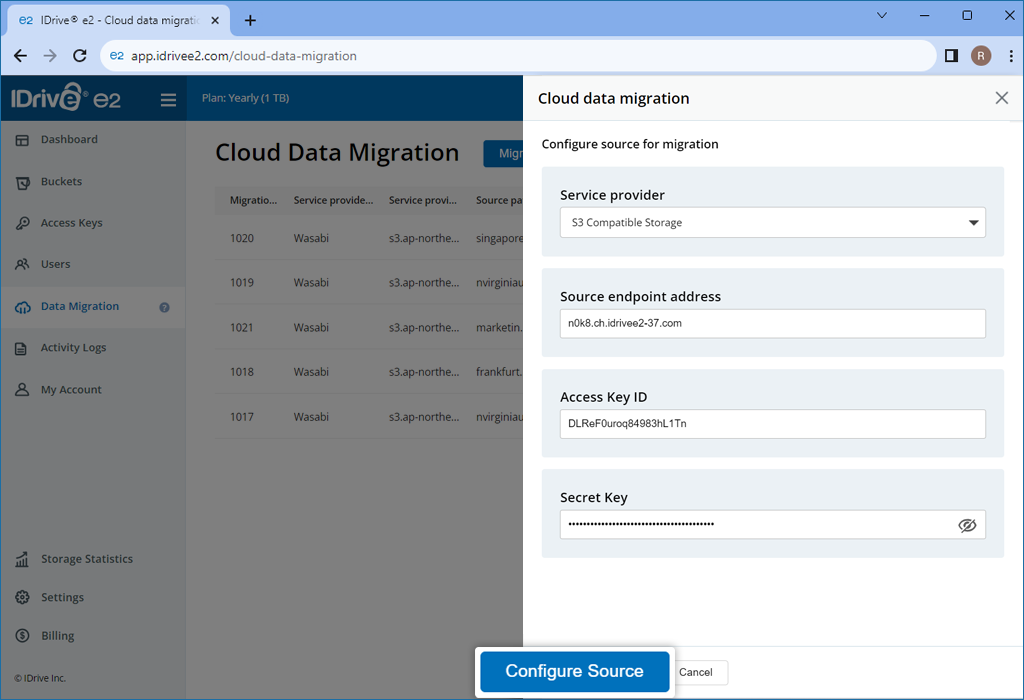The height and width of the screenshot is (700, 1024).
Task: Open the tab search chevron
Action: click(x=882, y=16)
